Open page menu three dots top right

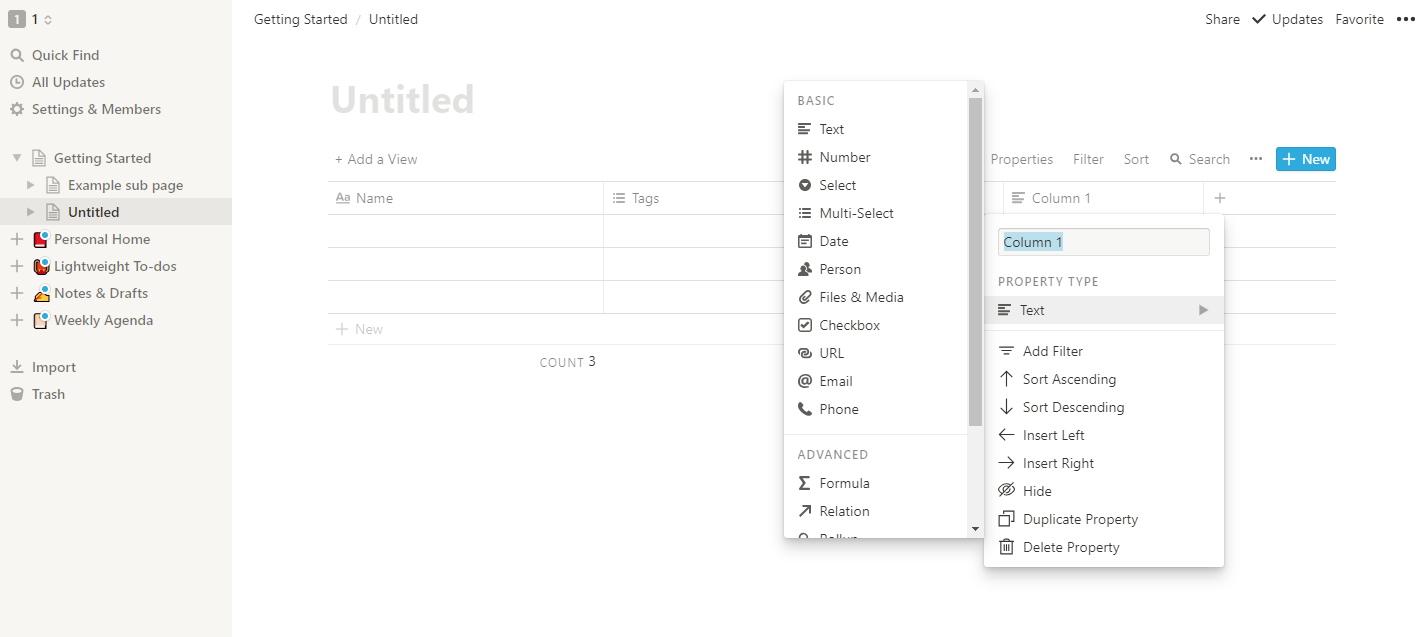coord(1405,19)
